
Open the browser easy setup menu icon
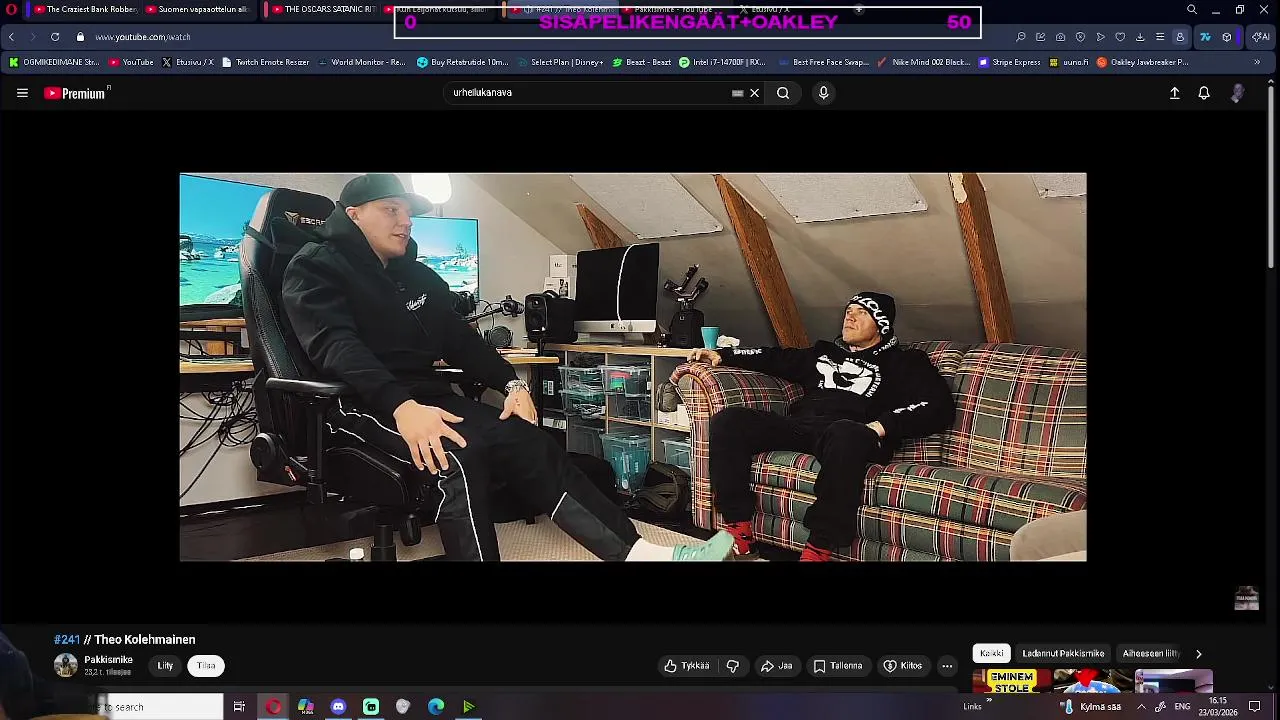tap(1160, 37)
